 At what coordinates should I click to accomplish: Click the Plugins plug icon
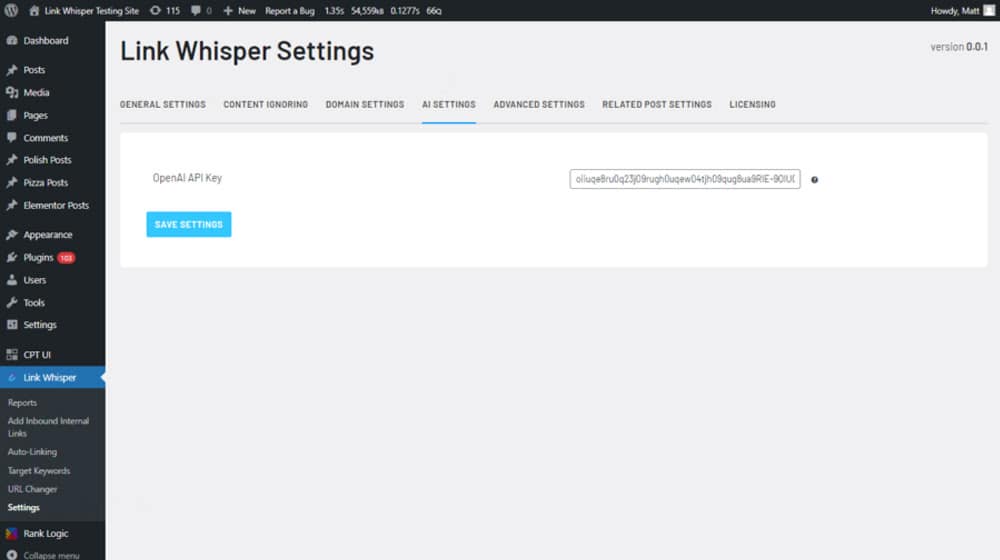pyautogui.click(x=11, y=258)
